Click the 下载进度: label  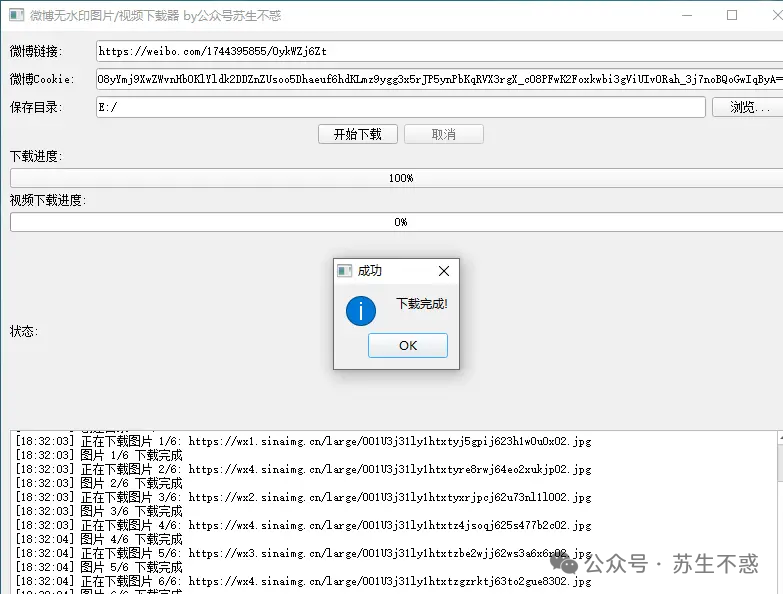(35, 156)
